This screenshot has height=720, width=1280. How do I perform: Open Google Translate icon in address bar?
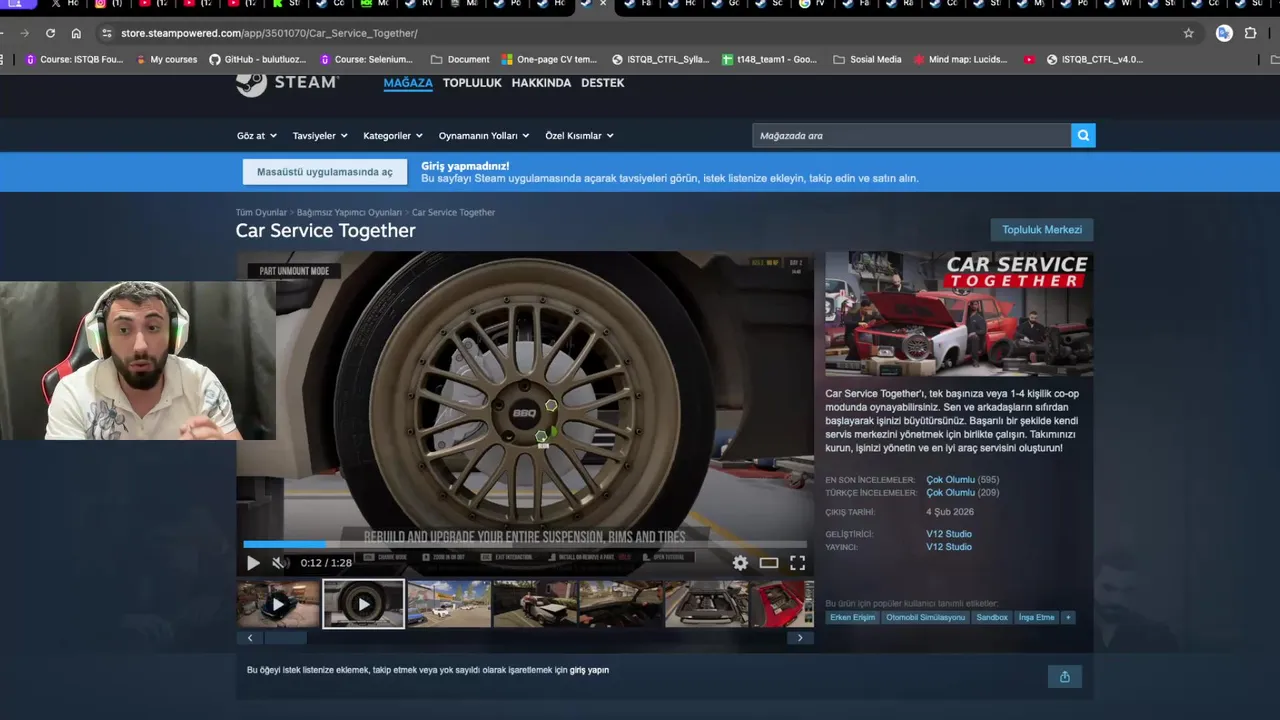(1224, 33)
